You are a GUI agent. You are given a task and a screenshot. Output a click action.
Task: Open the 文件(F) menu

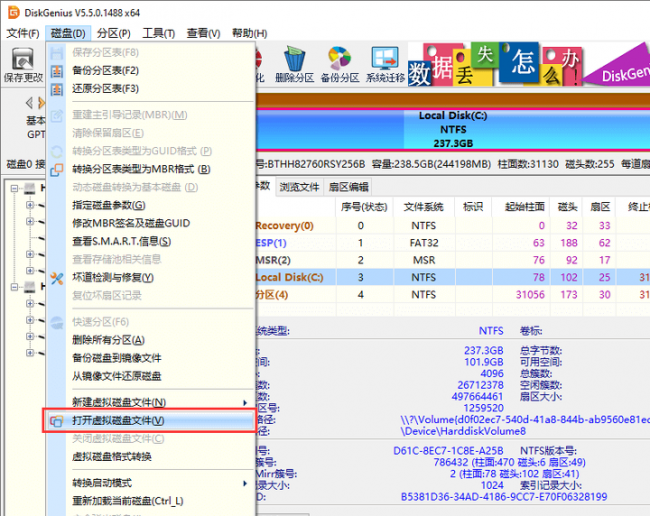tap(23, 33)
